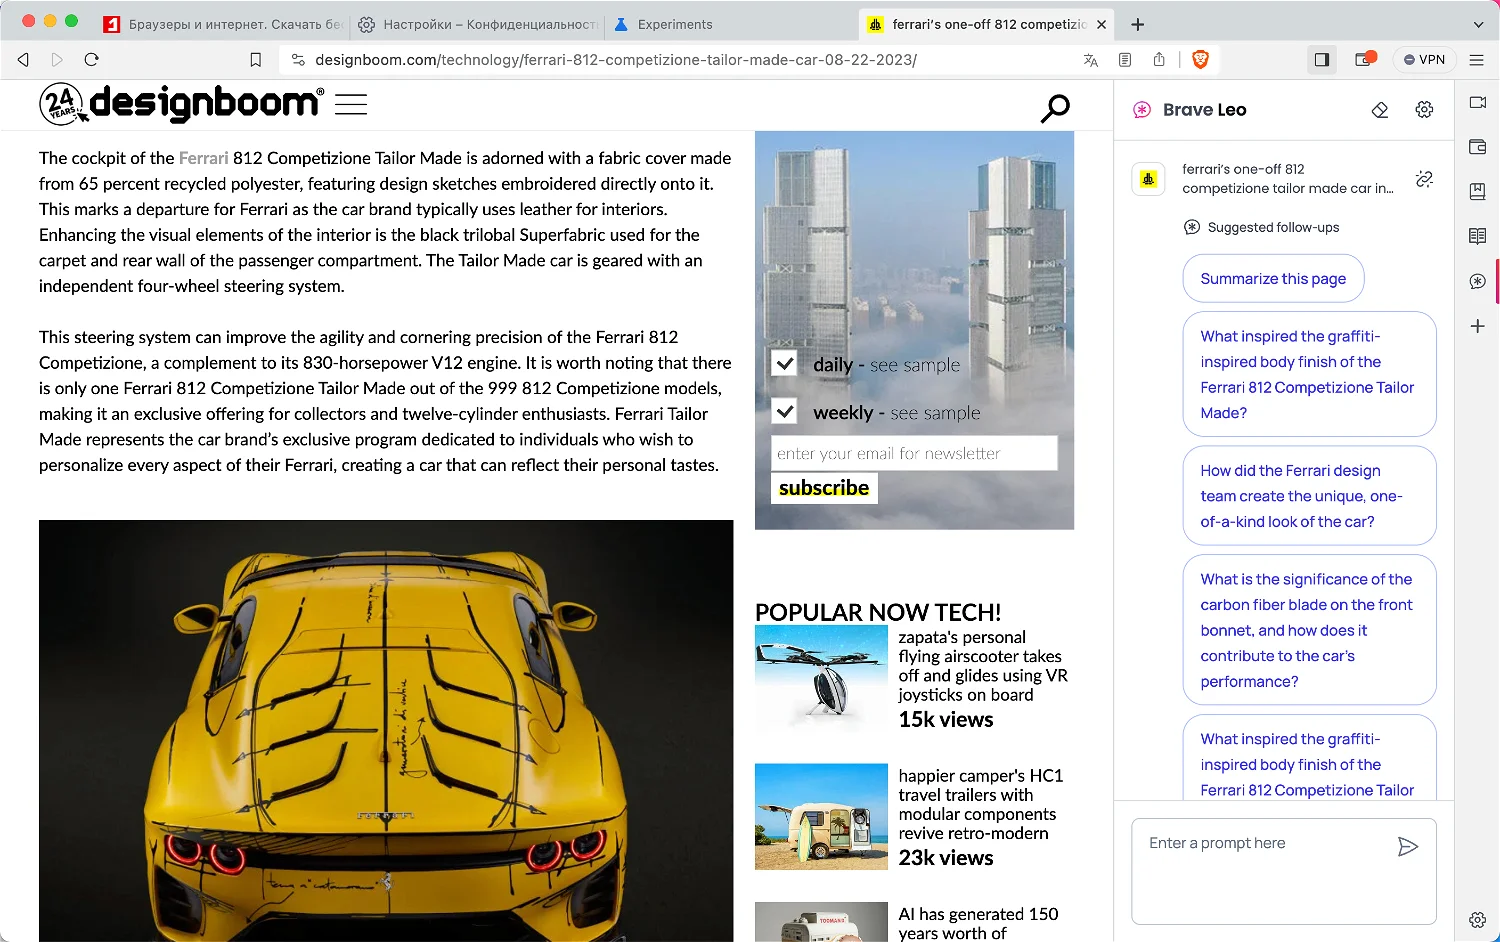Uncheck the weekly newsletter checkbox
1500x942 pixels.
coord(785,411)
